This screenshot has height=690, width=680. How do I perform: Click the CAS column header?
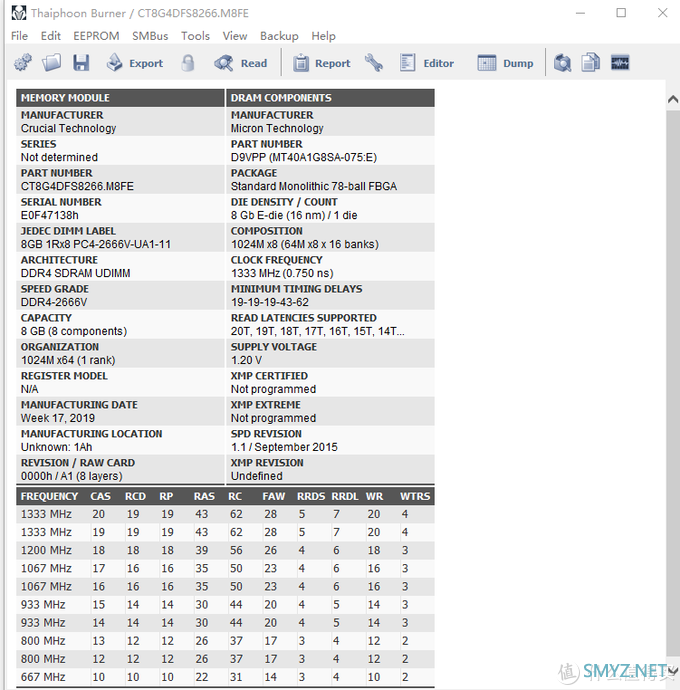coord(100,496)
